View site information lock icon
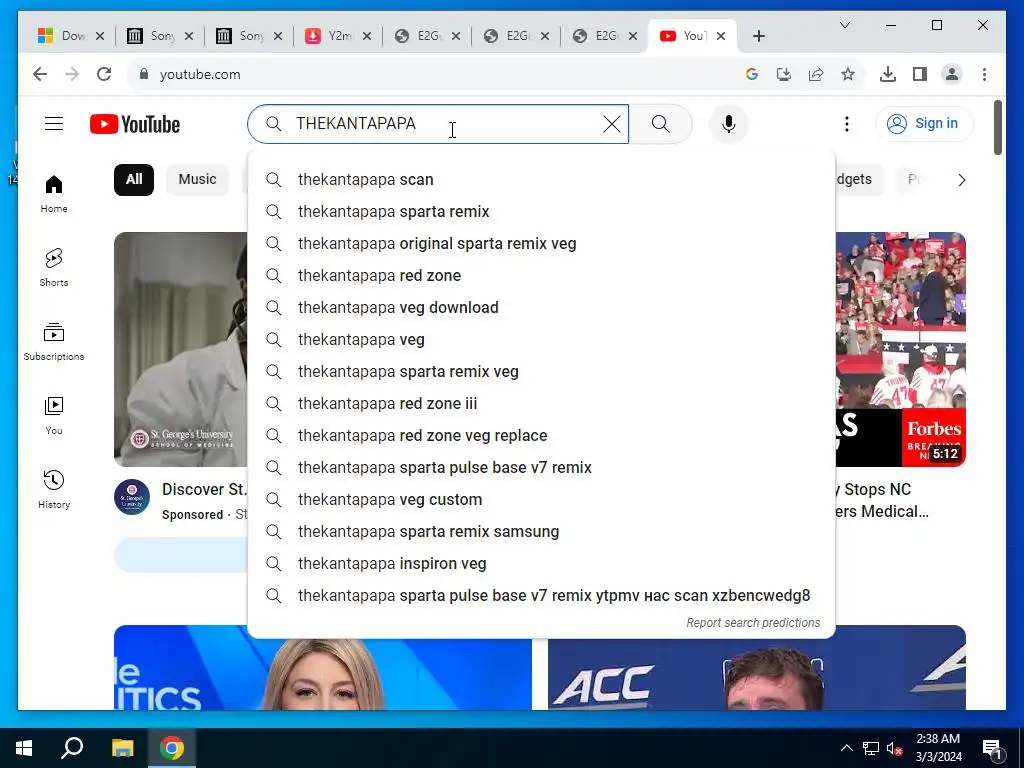 tap(144, 74)
